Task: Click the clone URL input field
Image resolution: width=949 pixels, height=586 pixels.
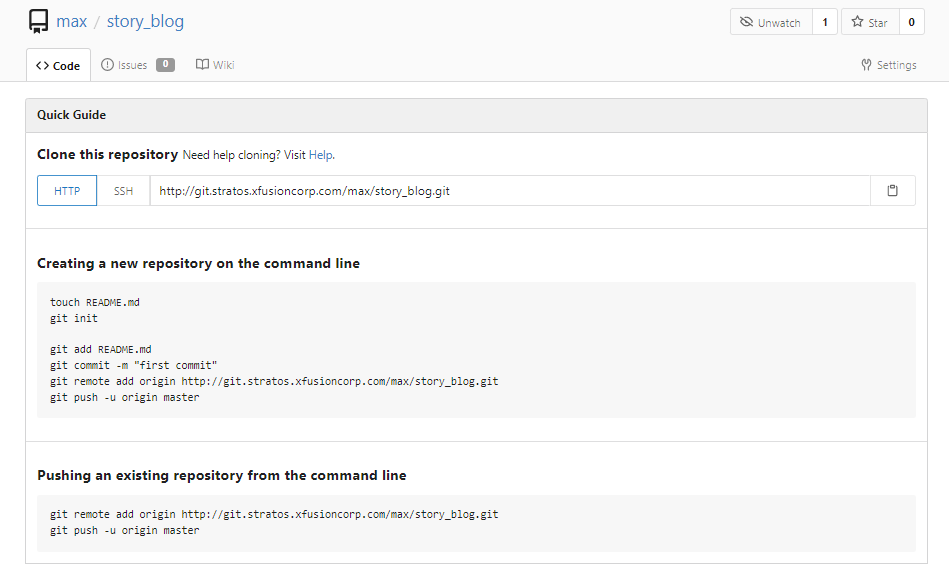Action: (510, 191)
